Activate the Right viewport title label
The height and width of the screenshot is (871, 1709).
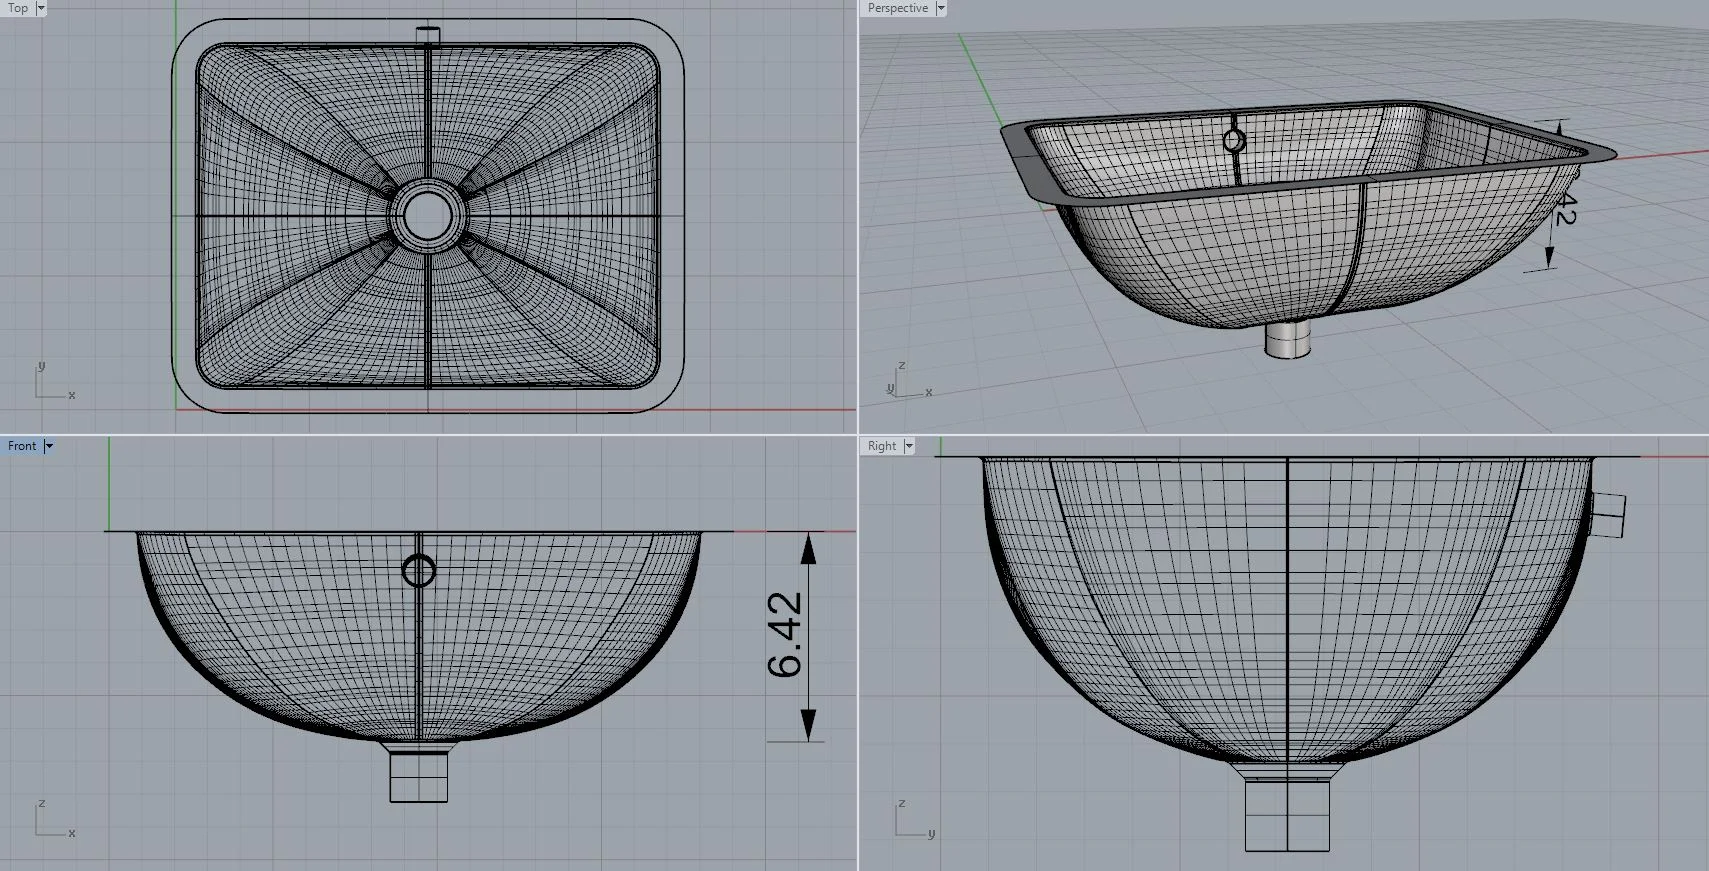(x=882, y=446)
